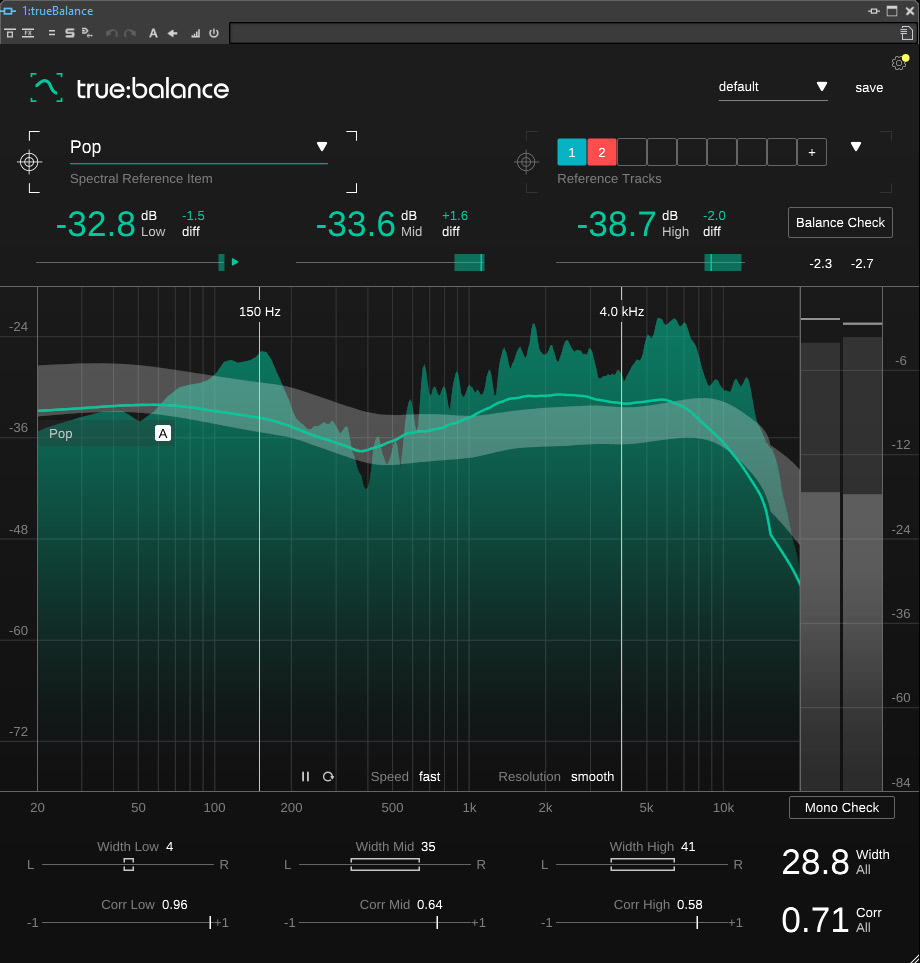The width and height of the screenshot is (920, 963).
Task: Open the settings gear icon
Action: coord(898,63)
